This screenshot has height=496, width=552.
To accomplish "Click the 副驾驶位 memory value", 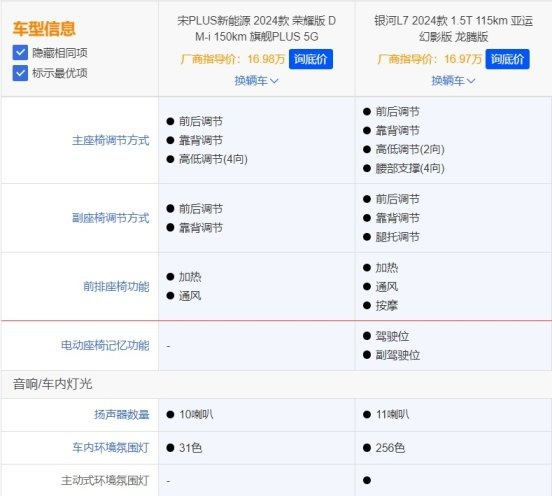I will coord(397,355).
